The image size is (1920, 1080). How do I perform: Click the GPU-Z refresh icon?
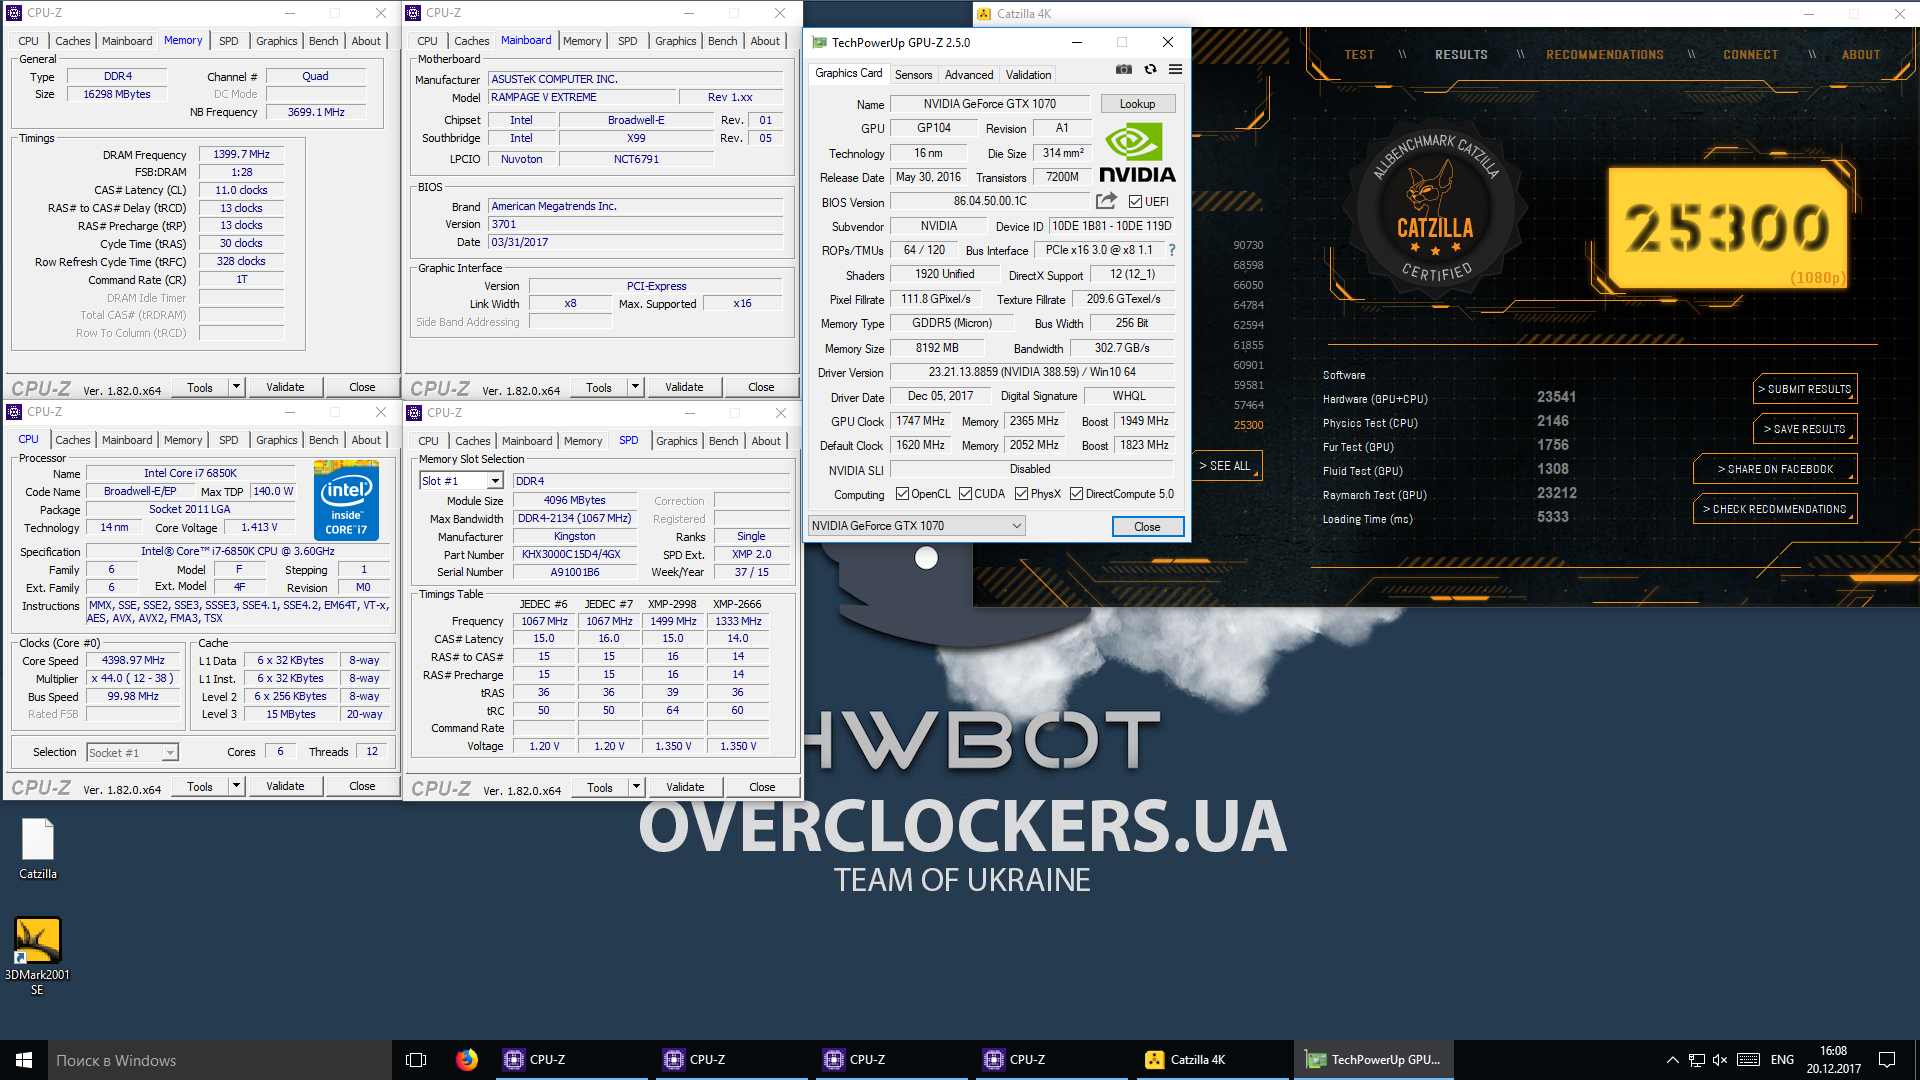(x=1150, y=69)
